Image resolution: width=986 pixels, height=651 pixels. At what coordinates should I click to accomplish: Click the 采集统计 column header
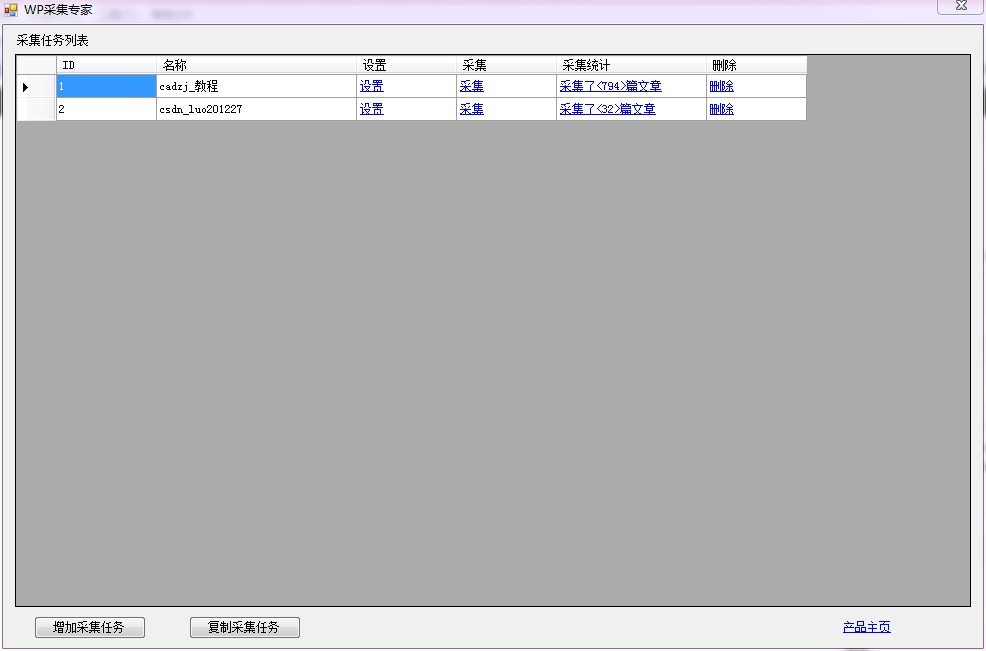pyautogui.click(x=630, y=65)
